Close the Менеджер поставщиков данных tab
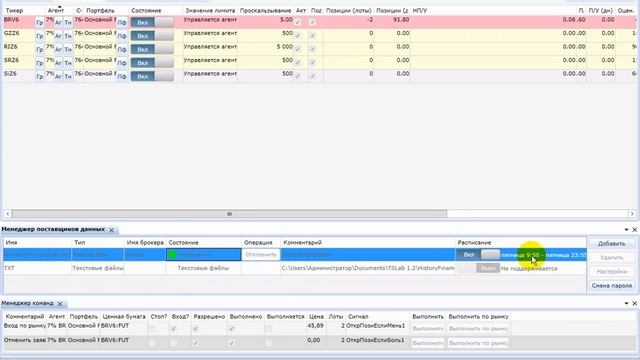The image size is (640, 360). (x=111, y=230)
